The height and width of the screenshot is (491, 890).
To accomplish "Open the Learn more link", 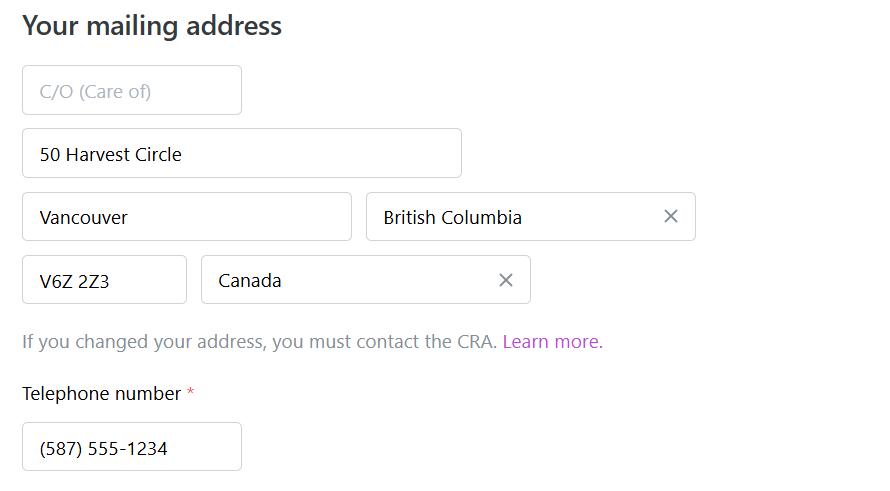I will (x=552, y=342).
